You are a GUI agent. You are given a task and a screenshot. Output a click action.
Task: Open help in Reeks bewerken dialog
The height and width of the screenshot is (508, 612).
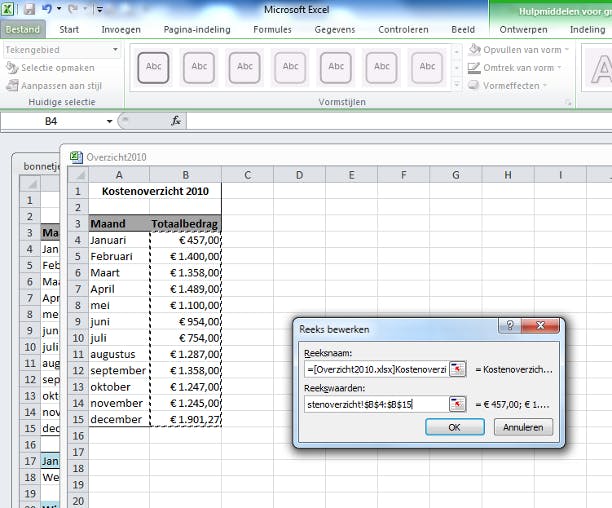click(x=510, y=325)
